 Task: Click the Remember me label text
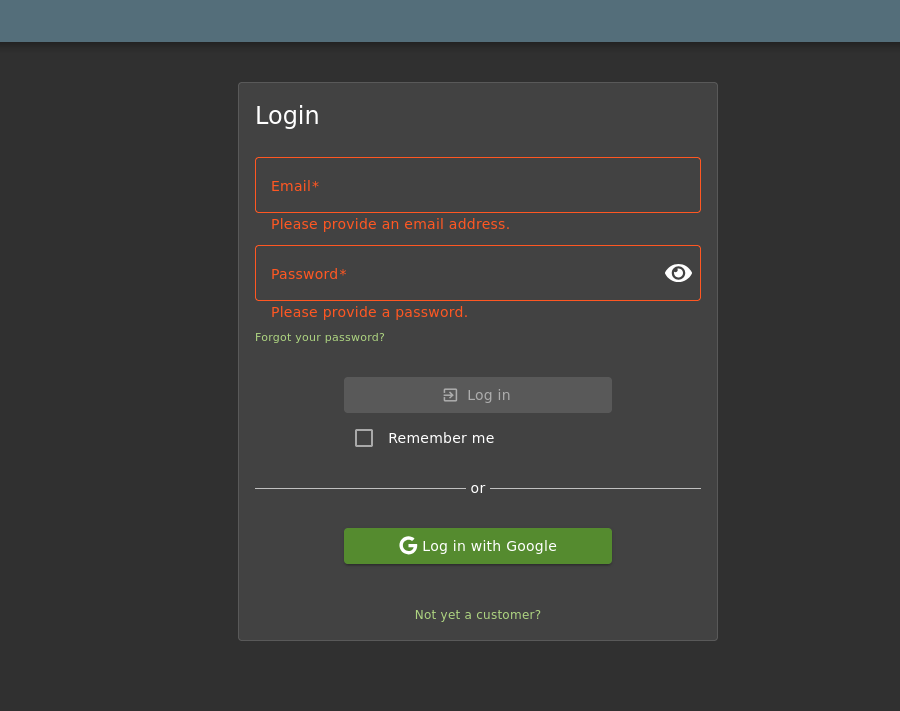click(x=441, y=438)
